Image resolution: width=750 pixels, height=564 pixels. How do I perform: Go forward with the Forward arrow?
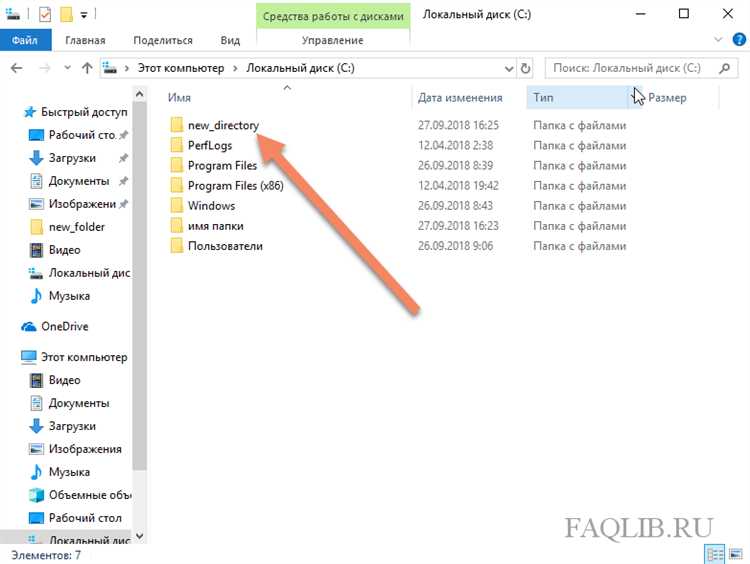coord(45,68)
